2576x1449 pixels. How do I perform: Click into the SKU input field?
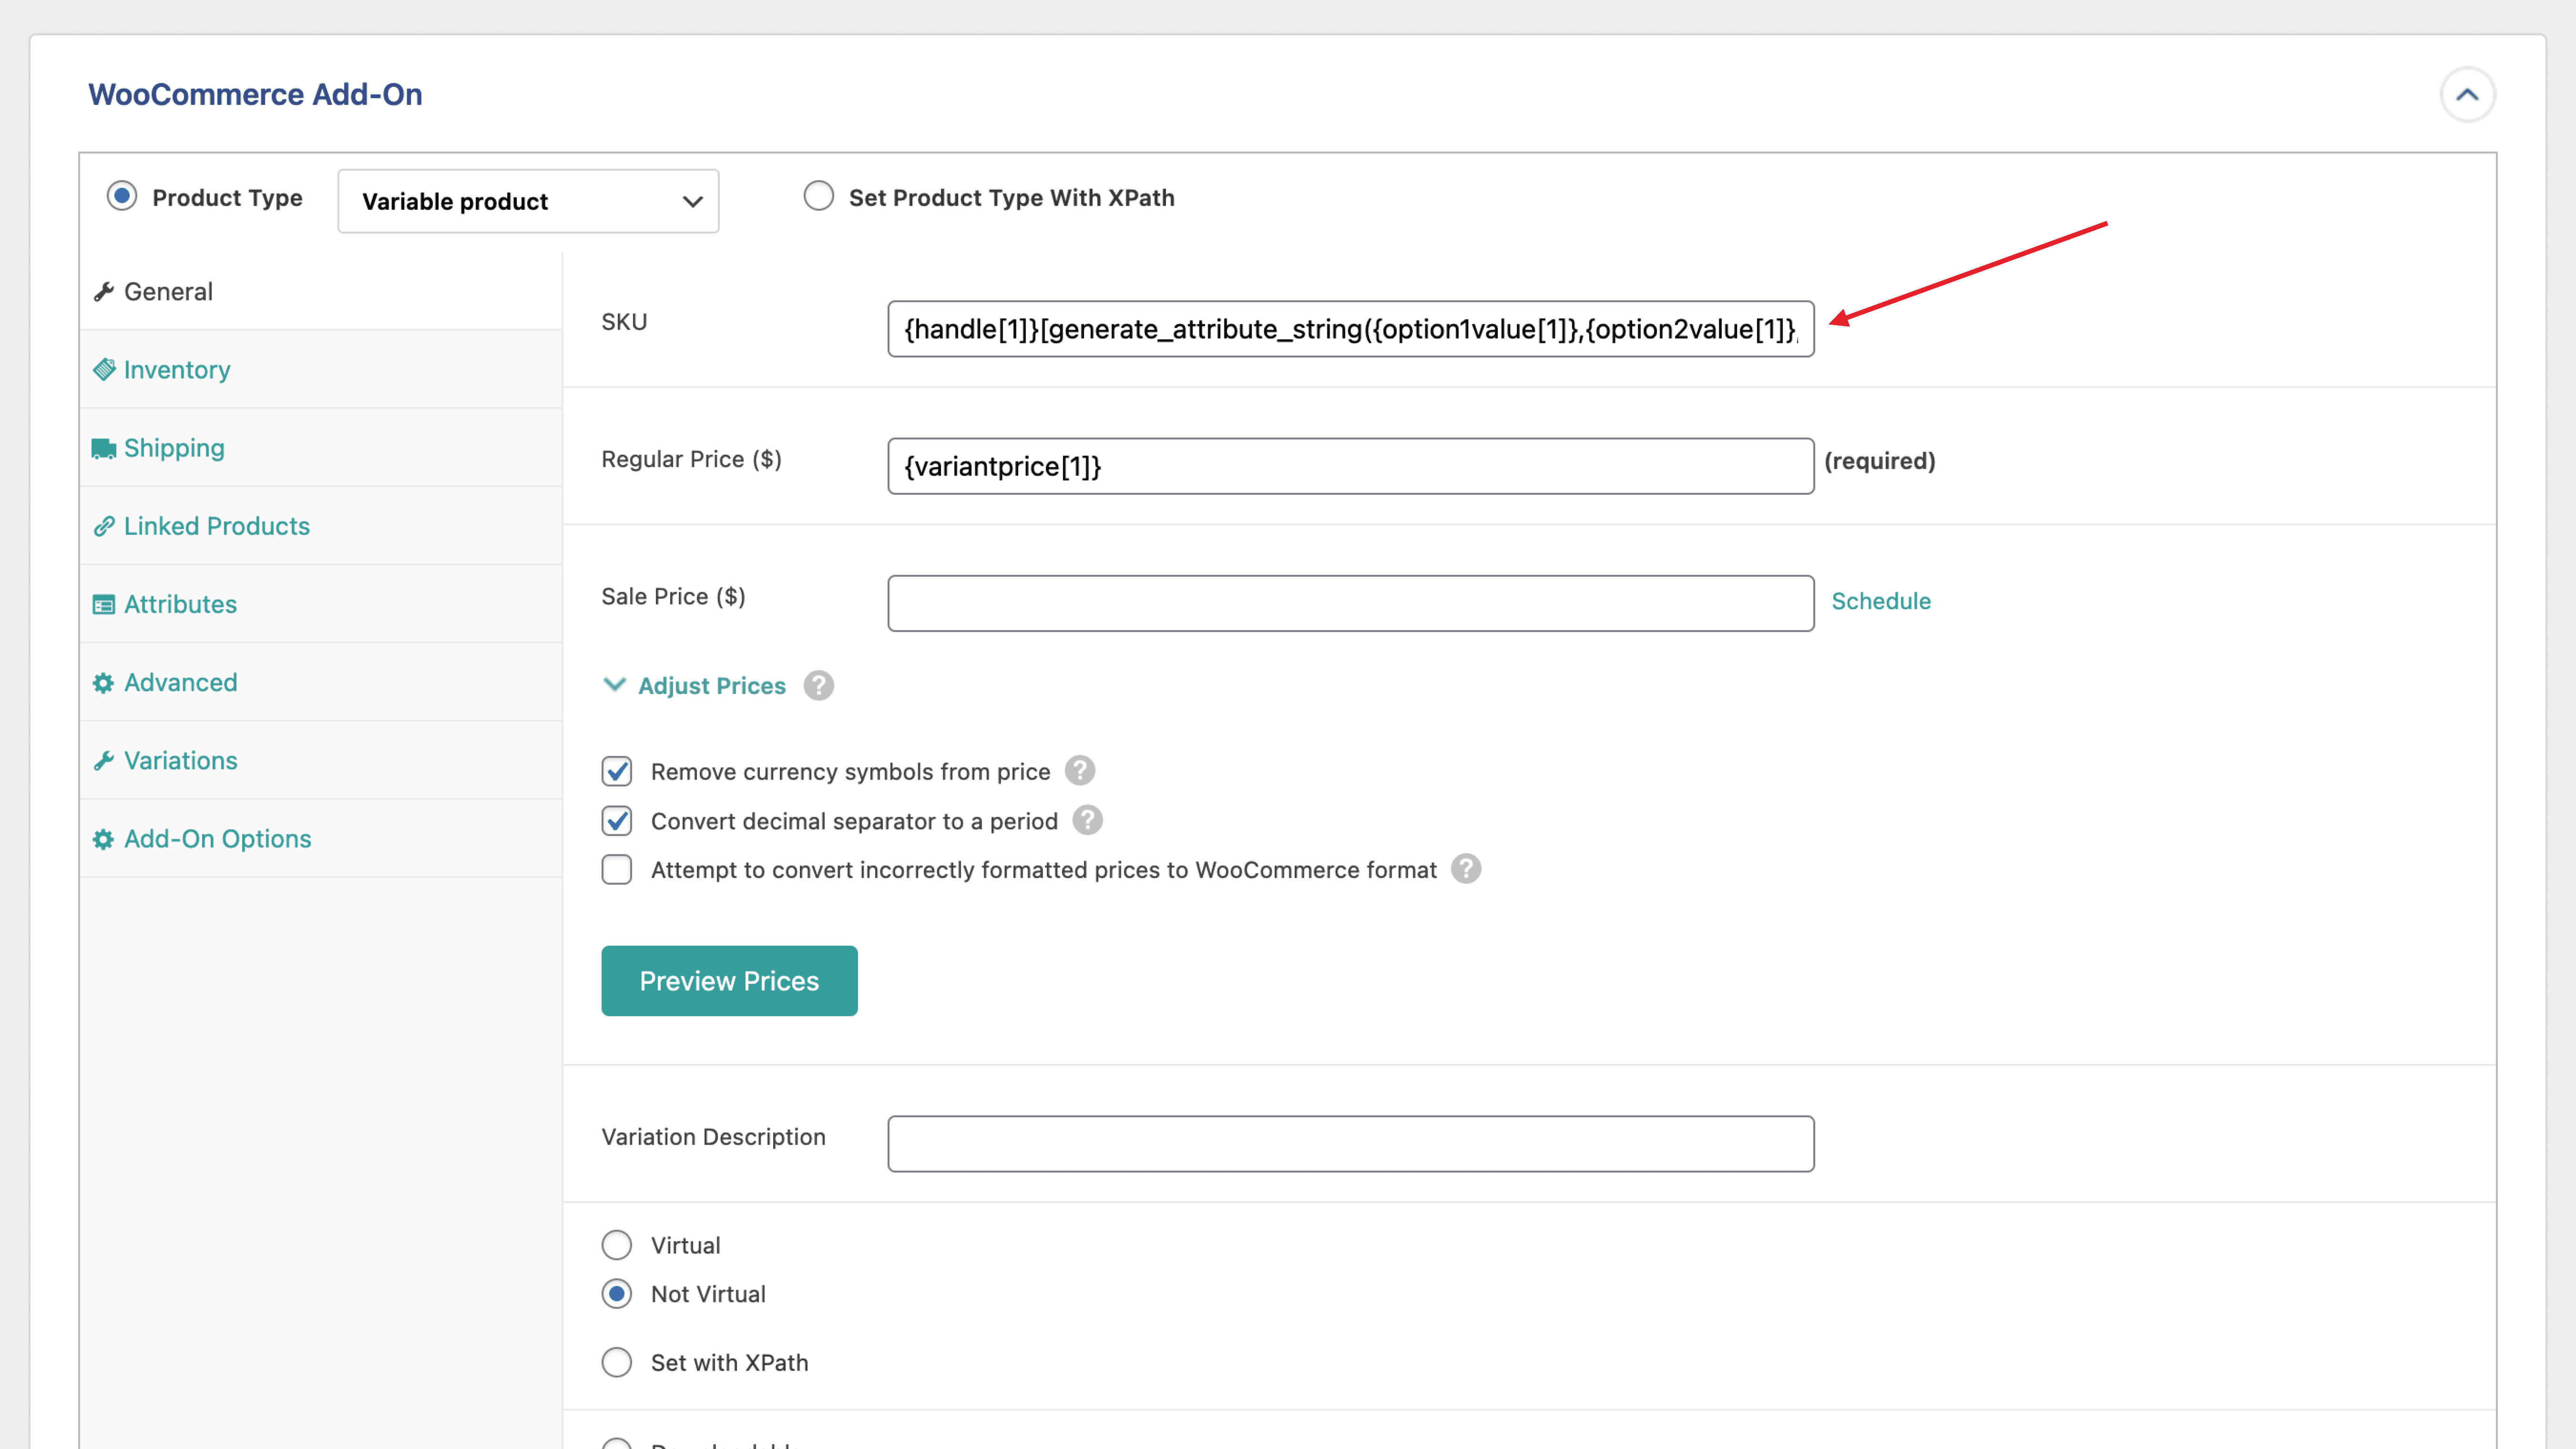point(1350,329)
